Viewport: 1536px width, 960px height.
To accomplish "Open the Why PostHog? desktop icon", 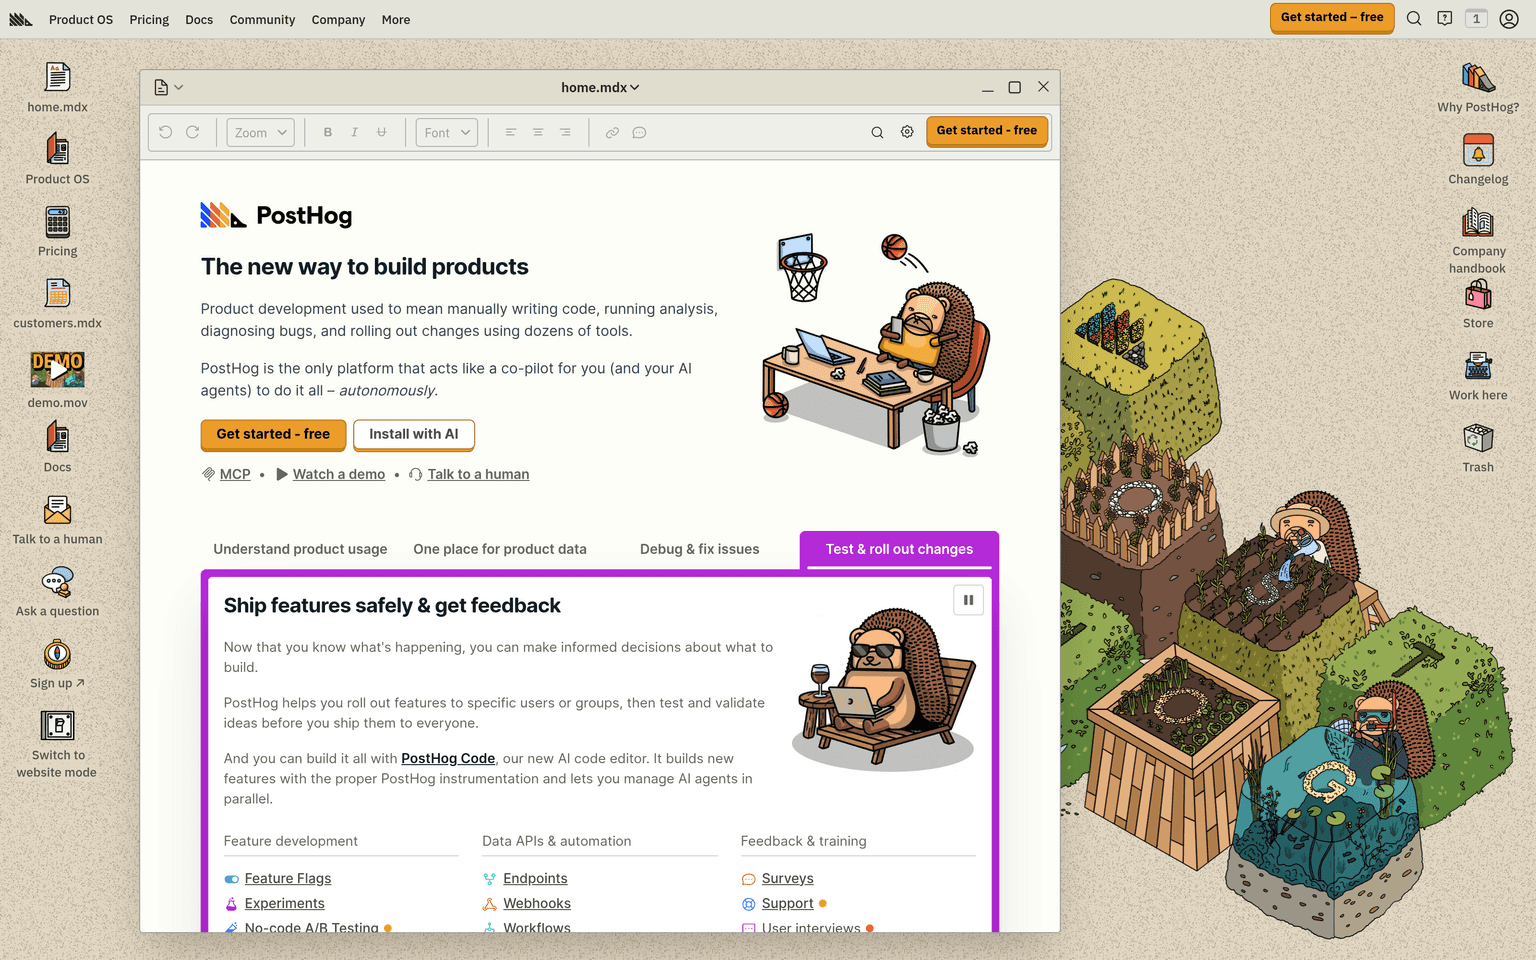I will 1478,78.
